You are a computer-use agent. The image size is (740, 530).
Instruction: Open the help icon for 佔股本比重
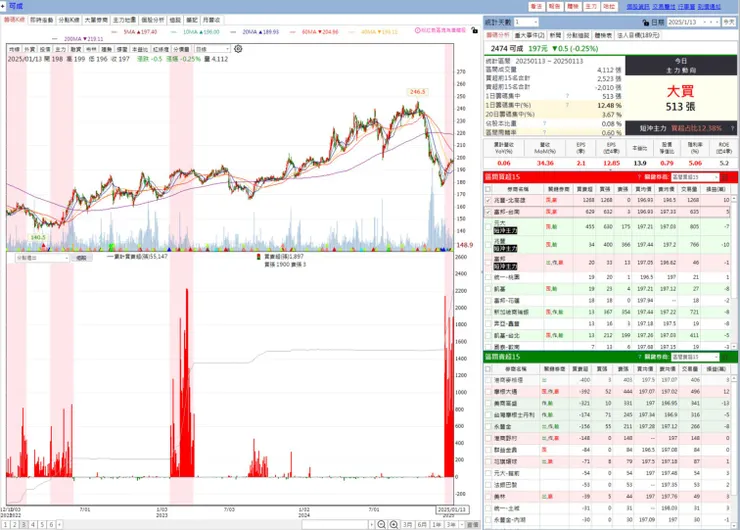click(x=544, y=124)
